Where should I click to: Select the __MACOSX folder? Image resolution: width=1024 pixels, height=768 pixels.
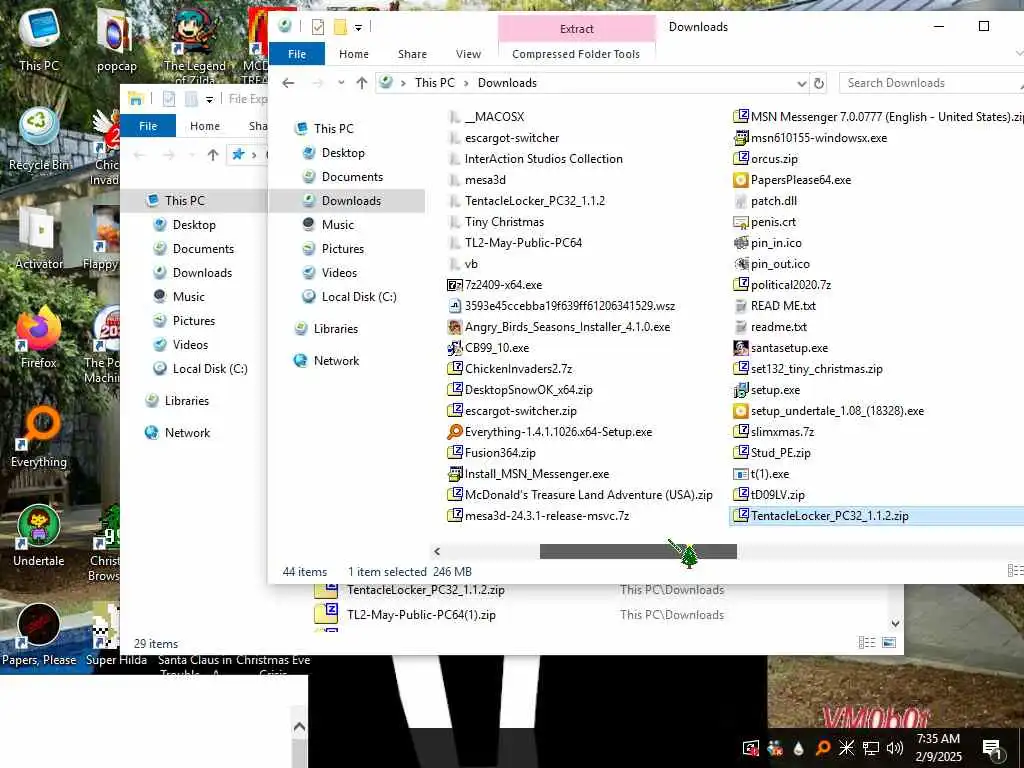point(487,117)
